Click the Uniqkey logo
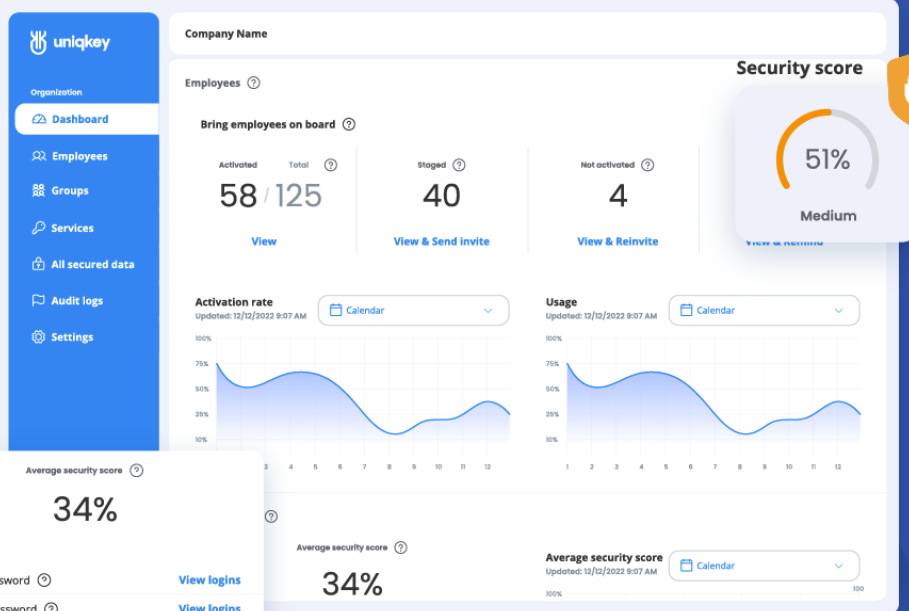 click(x=70, y=42)
